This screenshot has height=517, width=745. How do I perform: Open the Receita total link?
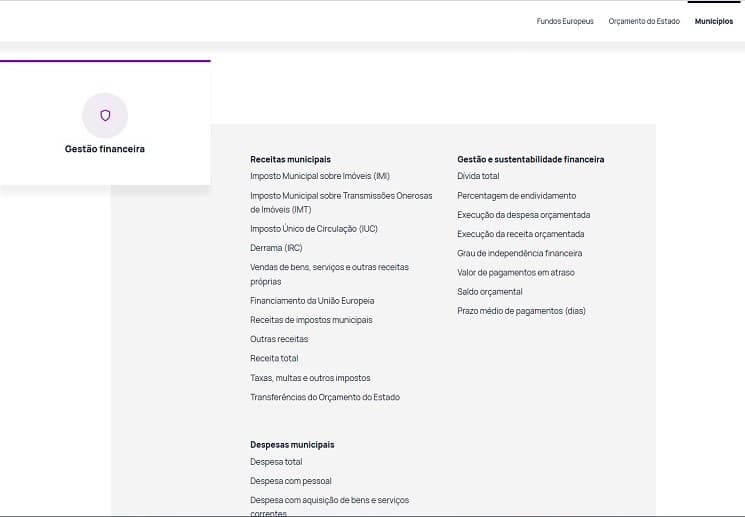tap(274, 358)
